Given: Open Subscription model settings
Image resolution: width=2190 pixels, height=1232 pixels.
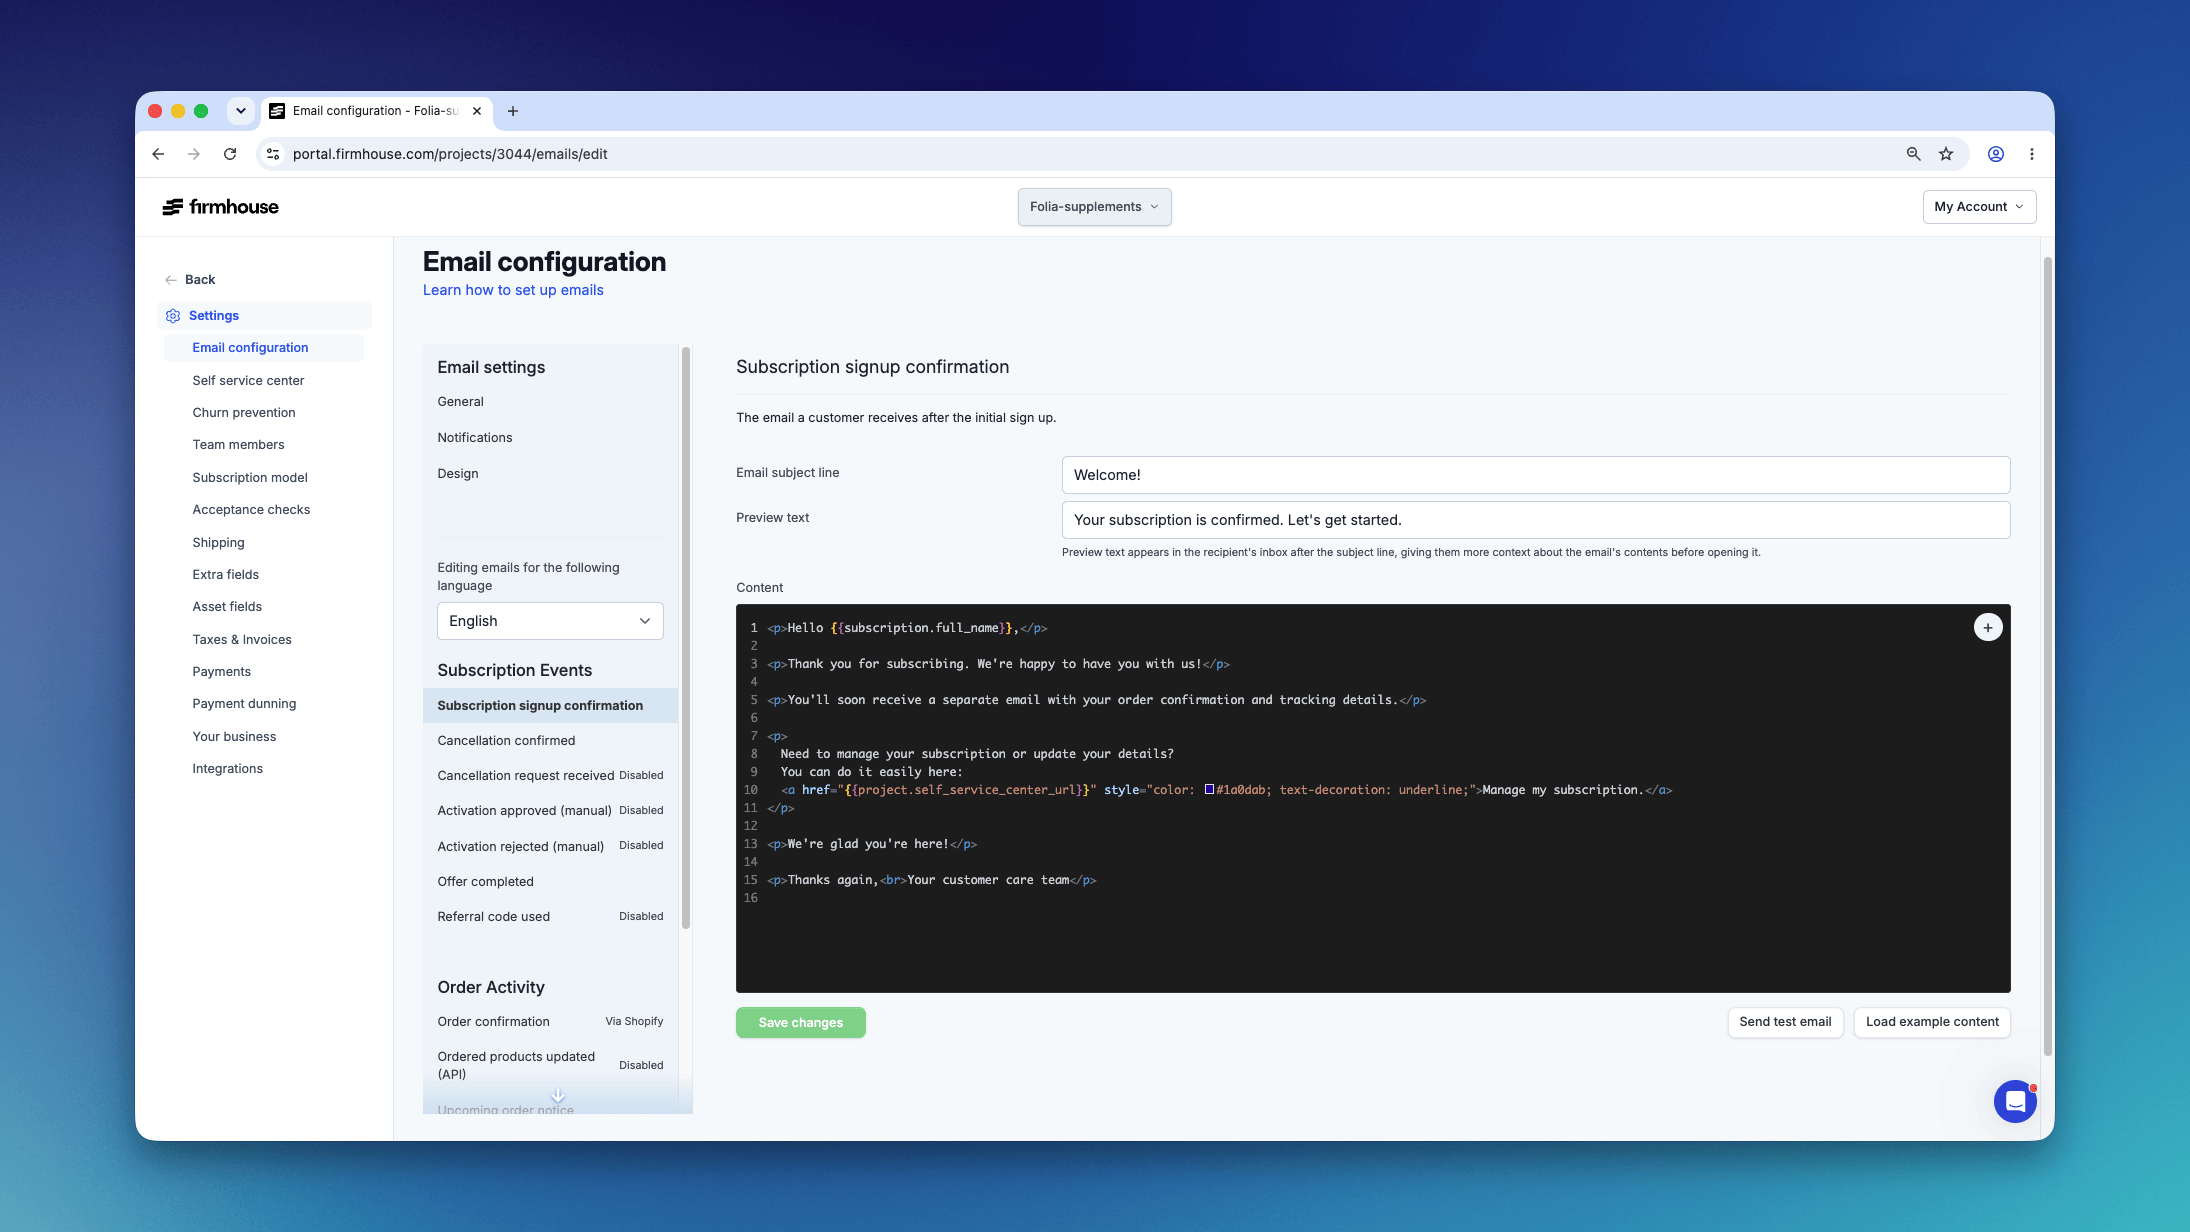Looking at the screenshot, I should tap(250, 478).
